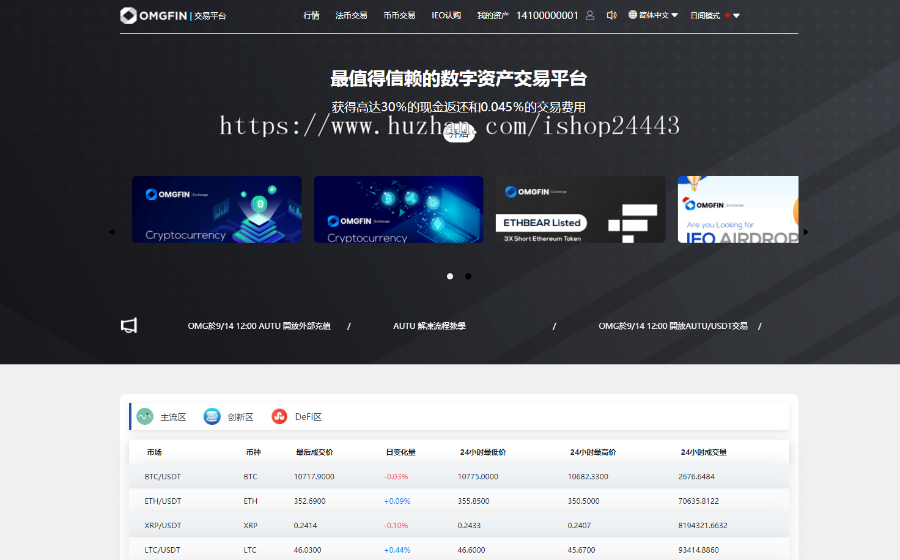Open announcement AUTU 解凍流程教學
Image resolution: width=900 pixels, height=560 pixels.
coord(429,326)
